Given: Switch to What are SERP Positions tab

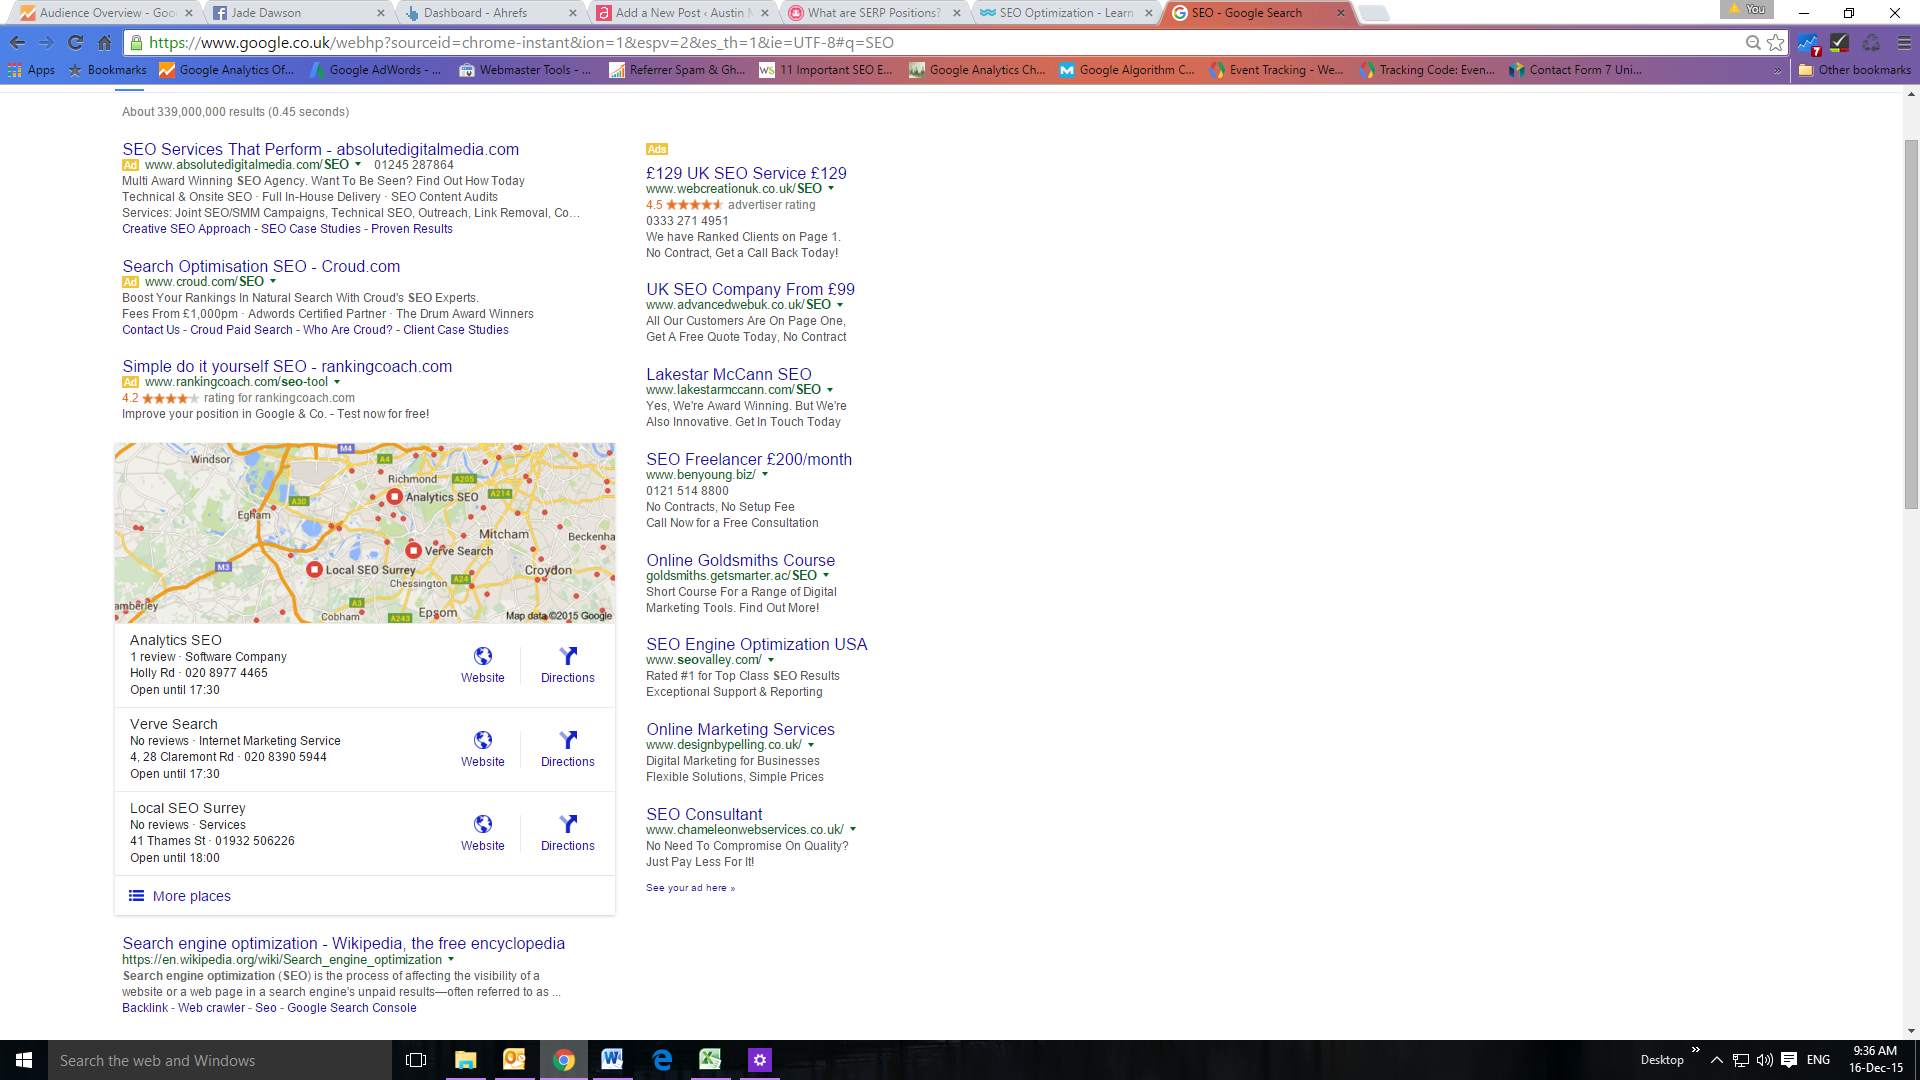Looking at the screenshot, I should [x=875, y=13].
